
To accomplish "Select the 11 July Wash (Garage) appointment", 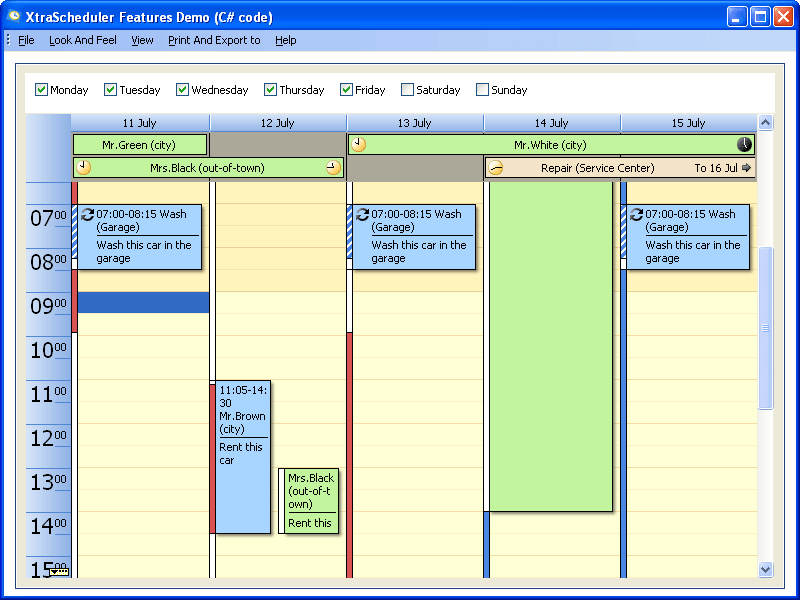I will (x=139, y=237).
